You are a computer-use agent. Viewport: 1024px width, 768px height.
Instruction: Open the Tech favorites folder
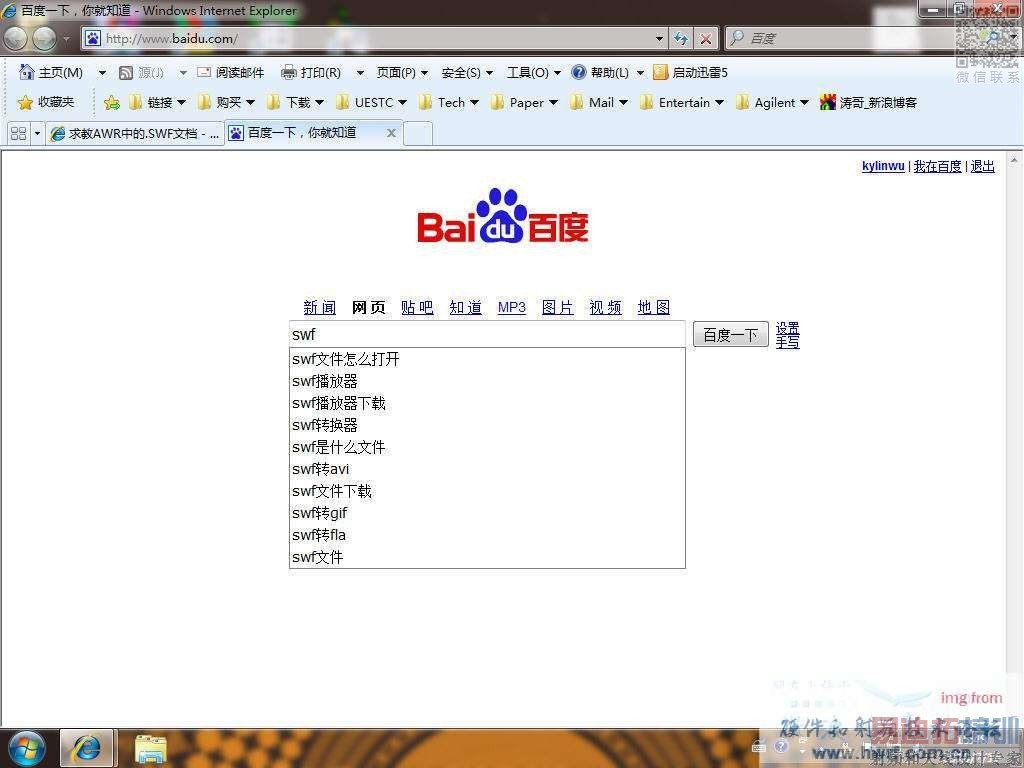coord(449,103)
